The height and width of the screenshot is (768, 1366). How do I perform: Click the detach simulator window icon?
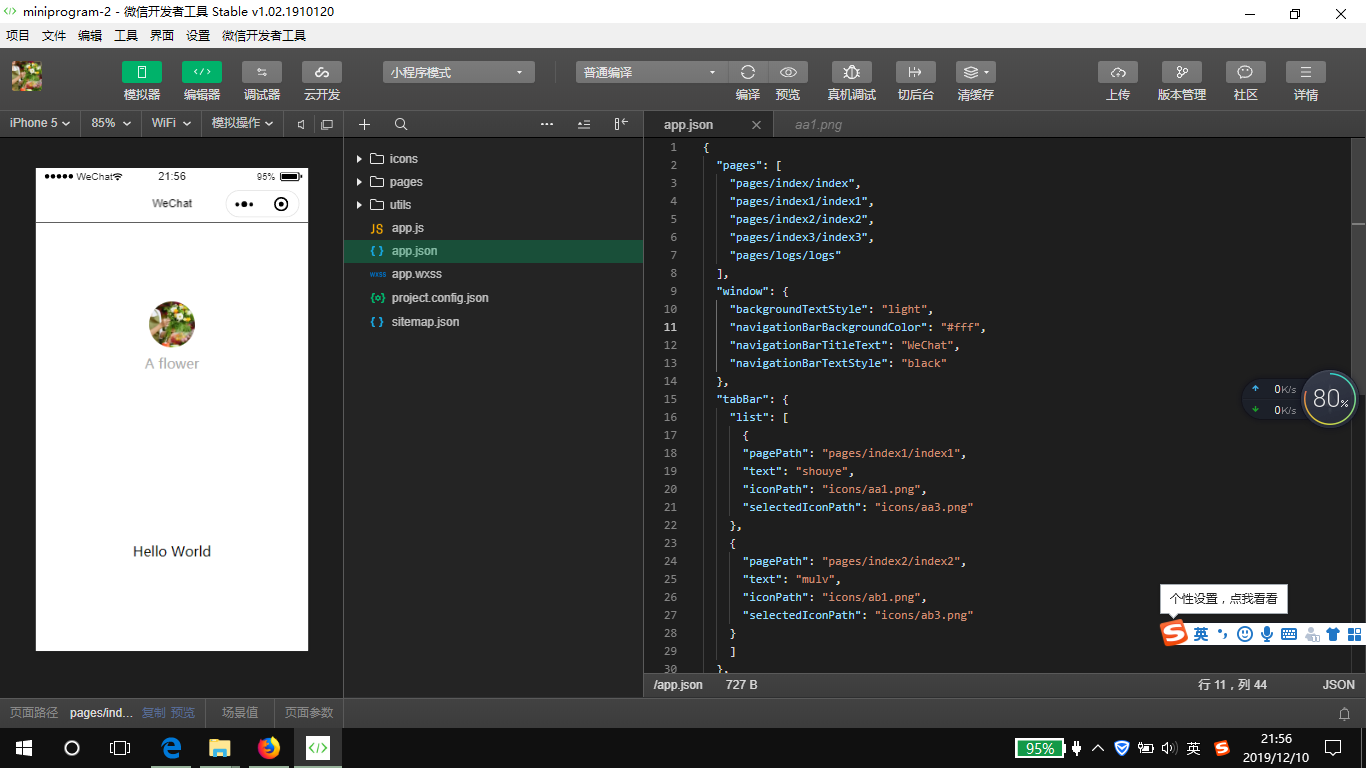(326, 124)
